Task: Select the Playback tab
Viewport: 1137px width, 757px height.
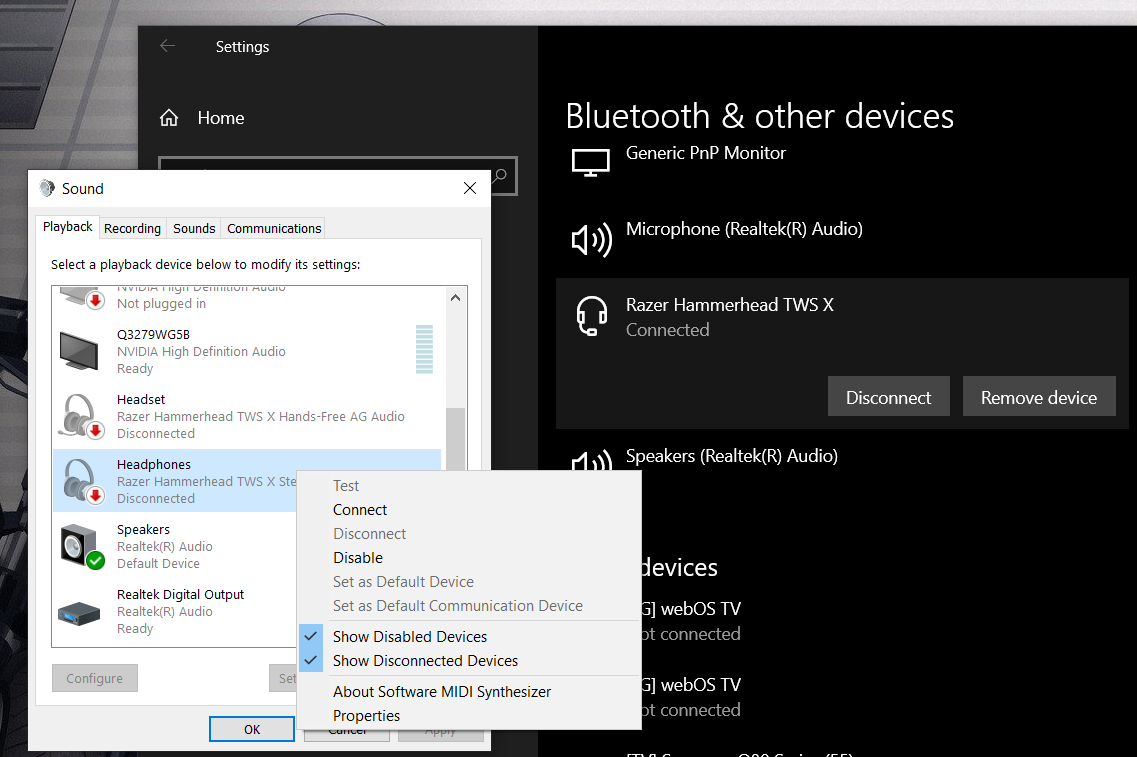Action: pos(67,227)
